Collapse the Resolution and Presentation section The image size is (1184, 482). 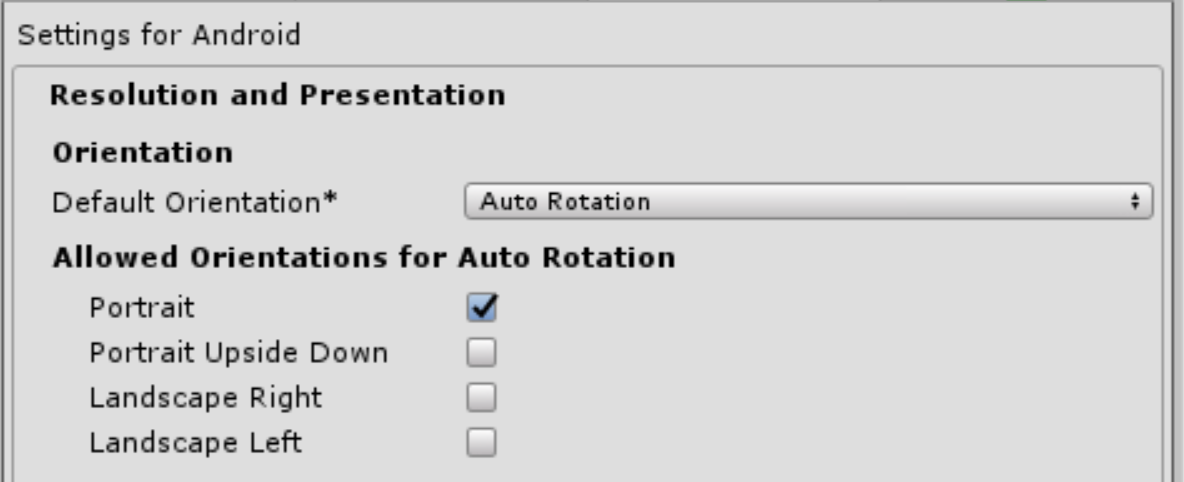pyautogui.click(x=277, y=96)
